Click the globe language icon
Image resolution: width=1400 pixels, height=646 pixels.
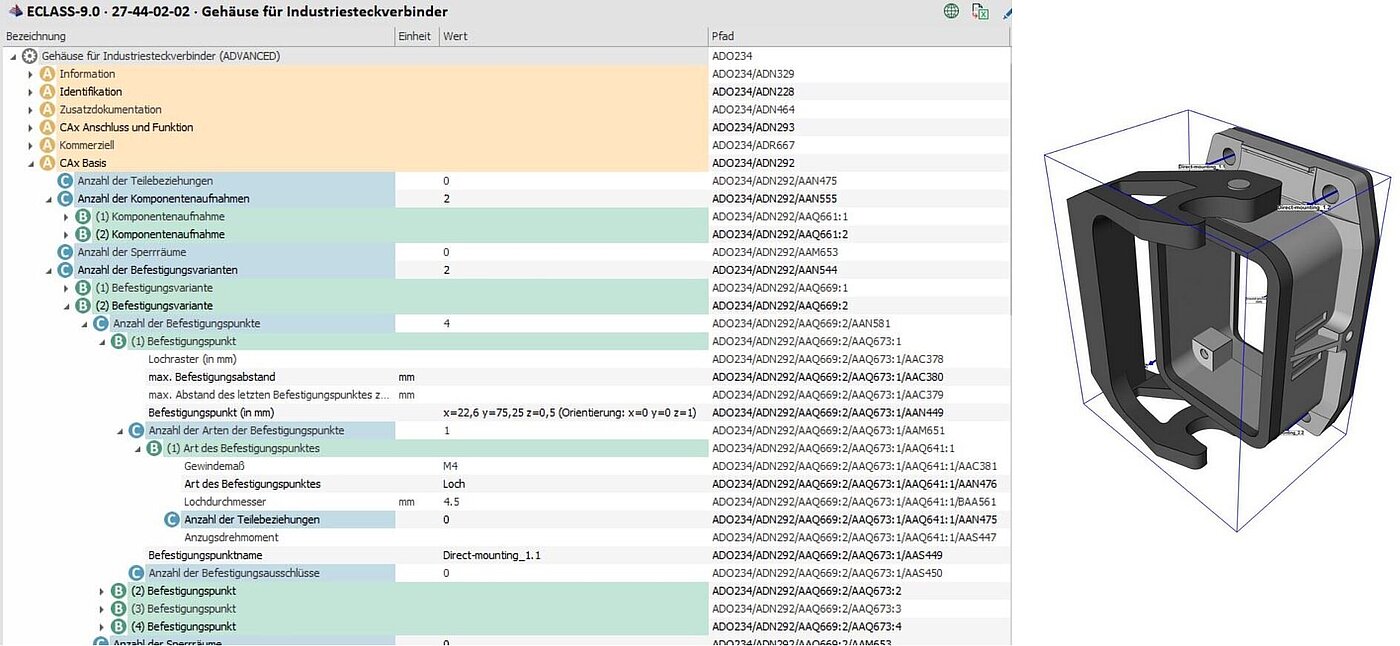951,11
